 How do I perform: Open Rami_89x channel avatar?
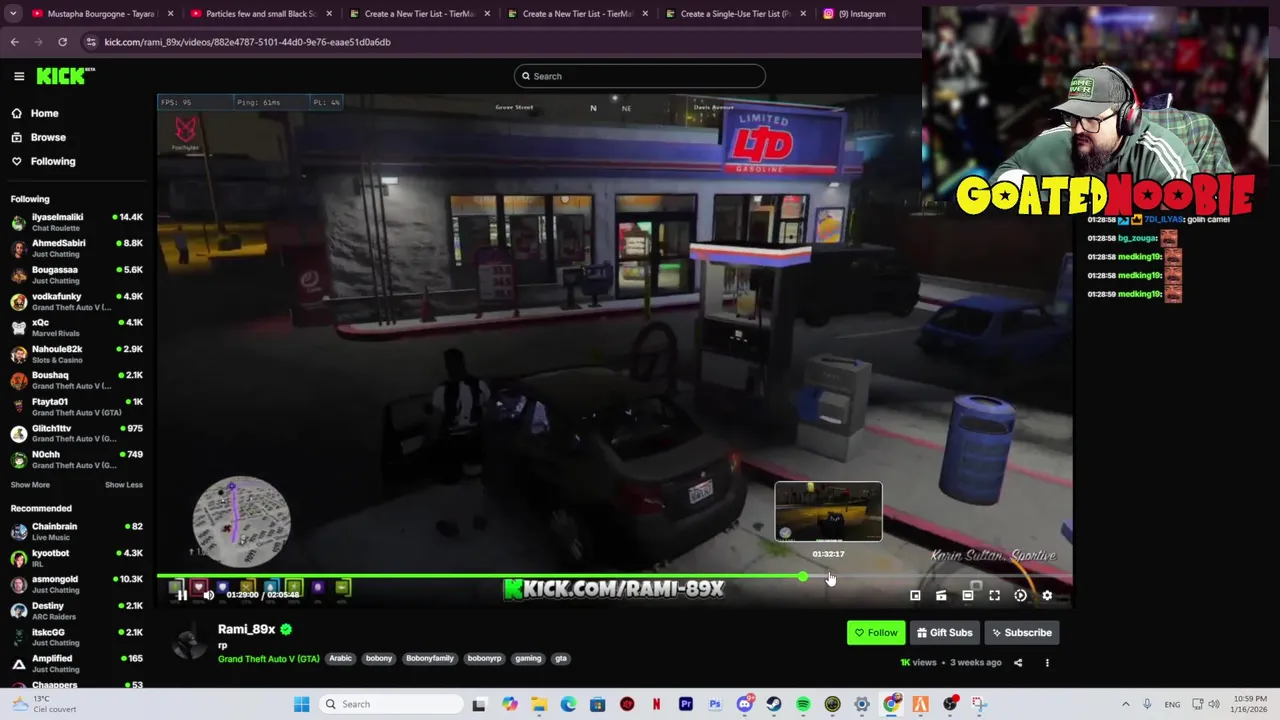(x=187, y=641)
